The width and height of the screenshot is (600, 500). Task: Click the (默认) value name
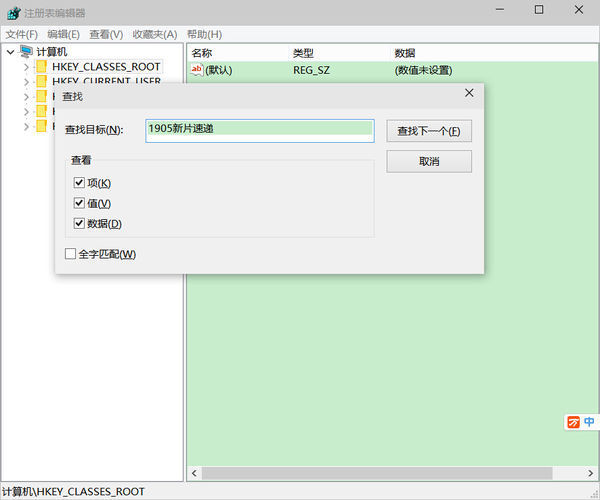click(219, 70)
